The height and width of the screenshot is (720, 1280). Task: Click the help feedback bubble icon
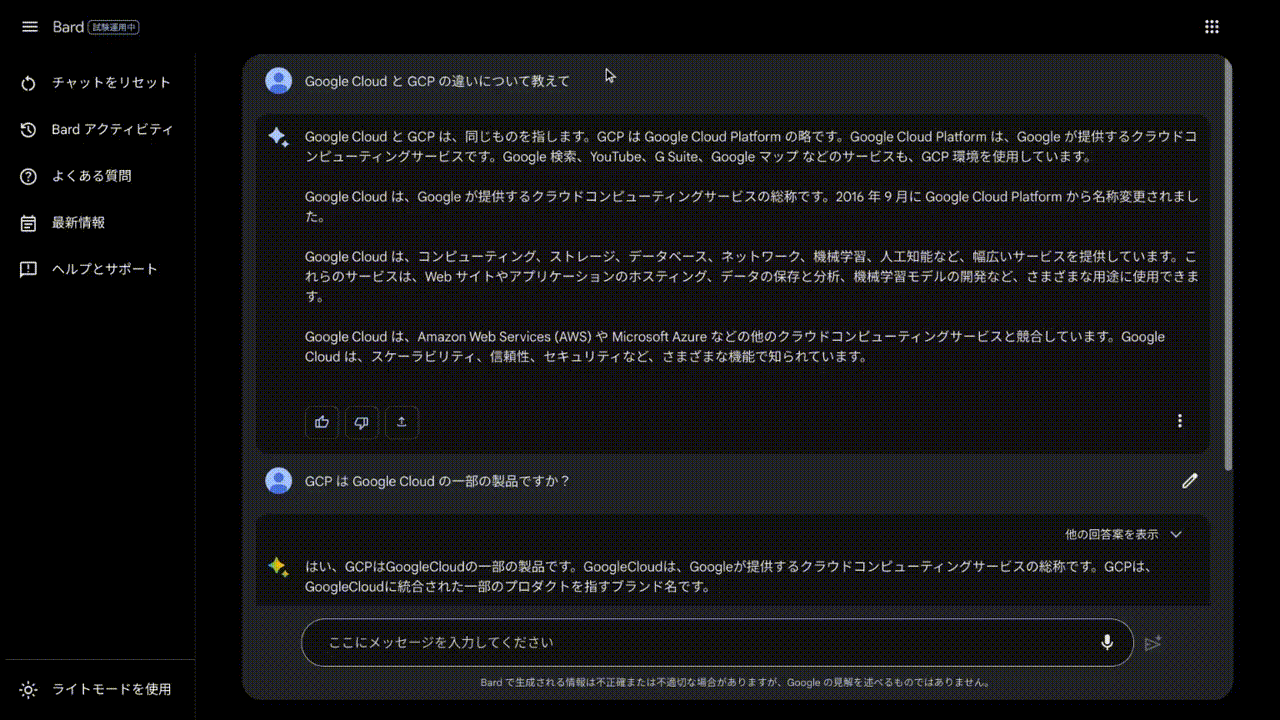click(28, 270)
